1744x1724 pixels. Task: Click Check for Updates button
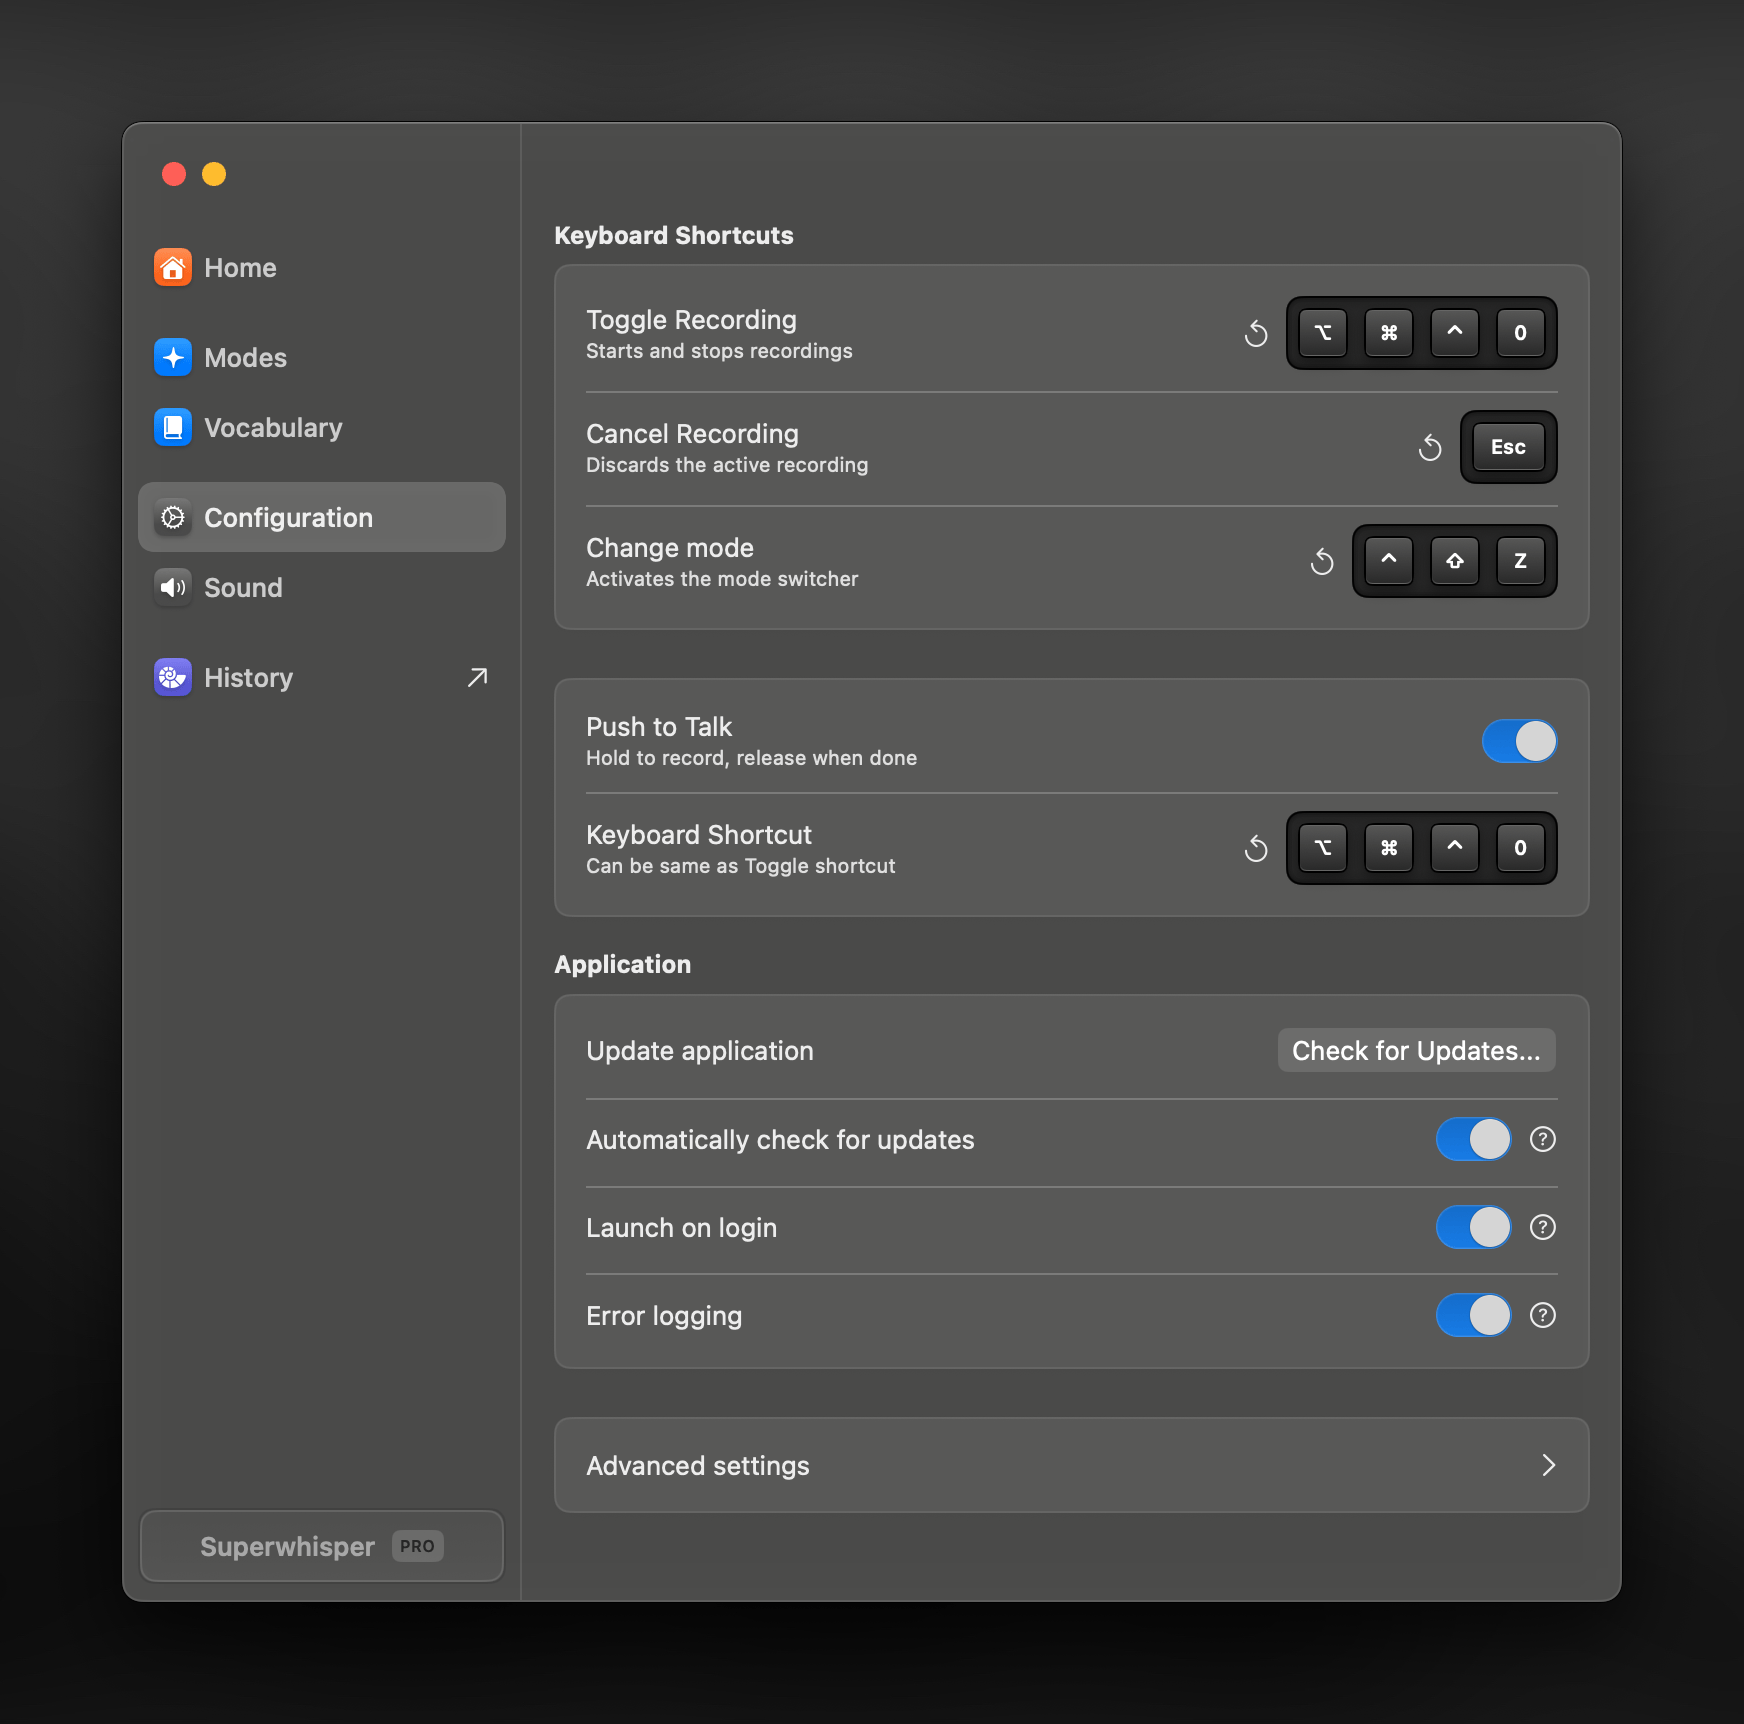(x=1416, y=1050)
